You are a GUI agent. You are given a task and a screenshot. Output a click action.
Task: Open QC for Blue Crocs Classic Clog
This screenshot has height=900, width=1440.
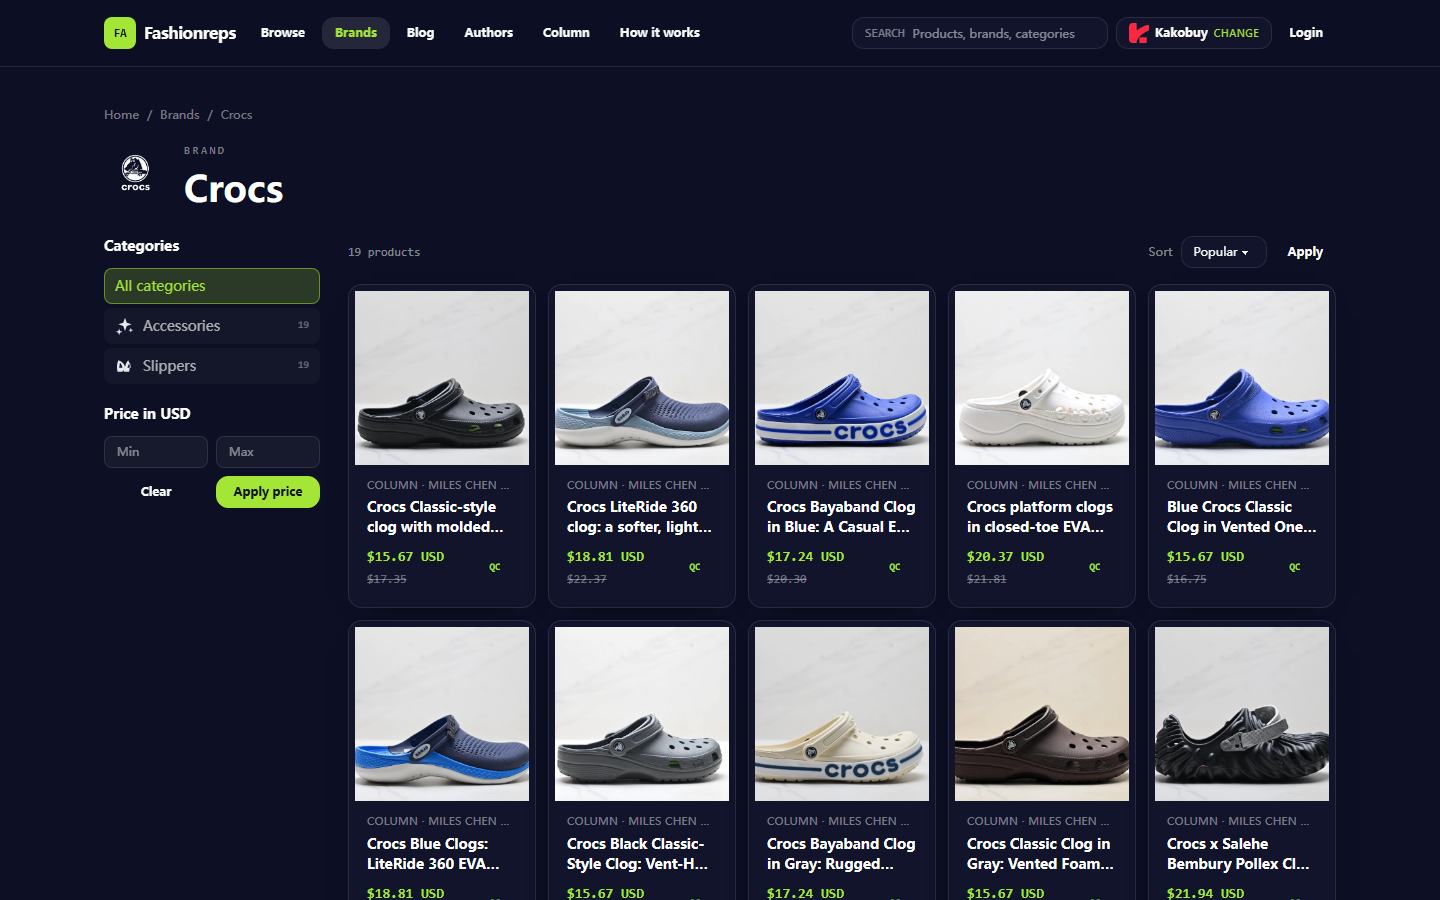point(1294,567)
